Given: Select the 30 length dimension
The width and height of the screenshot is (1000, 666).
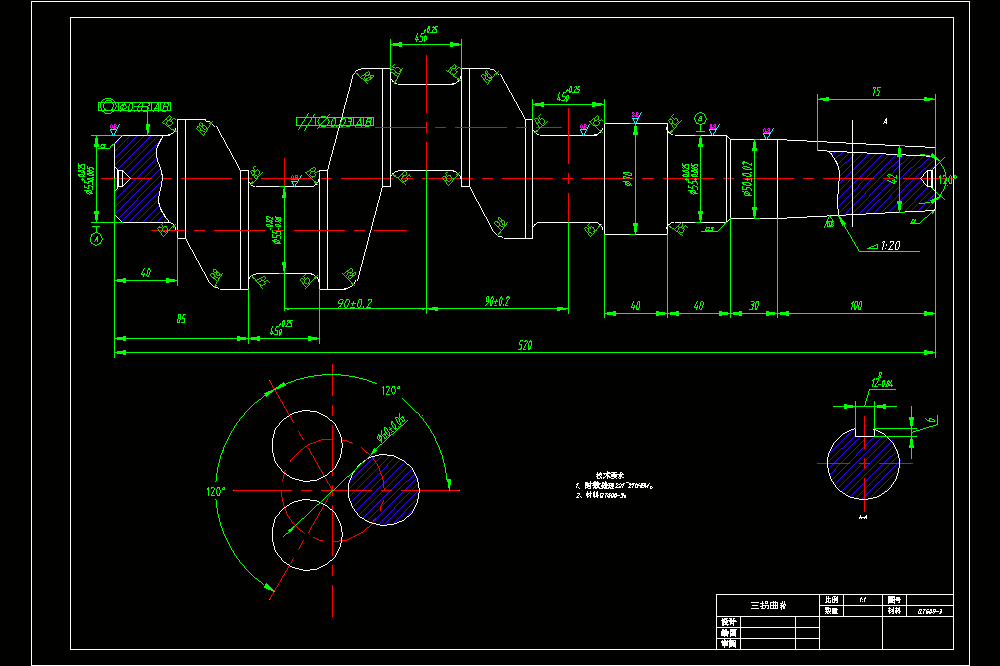Looking at the screenshot, I should click(x=754, y=306).
